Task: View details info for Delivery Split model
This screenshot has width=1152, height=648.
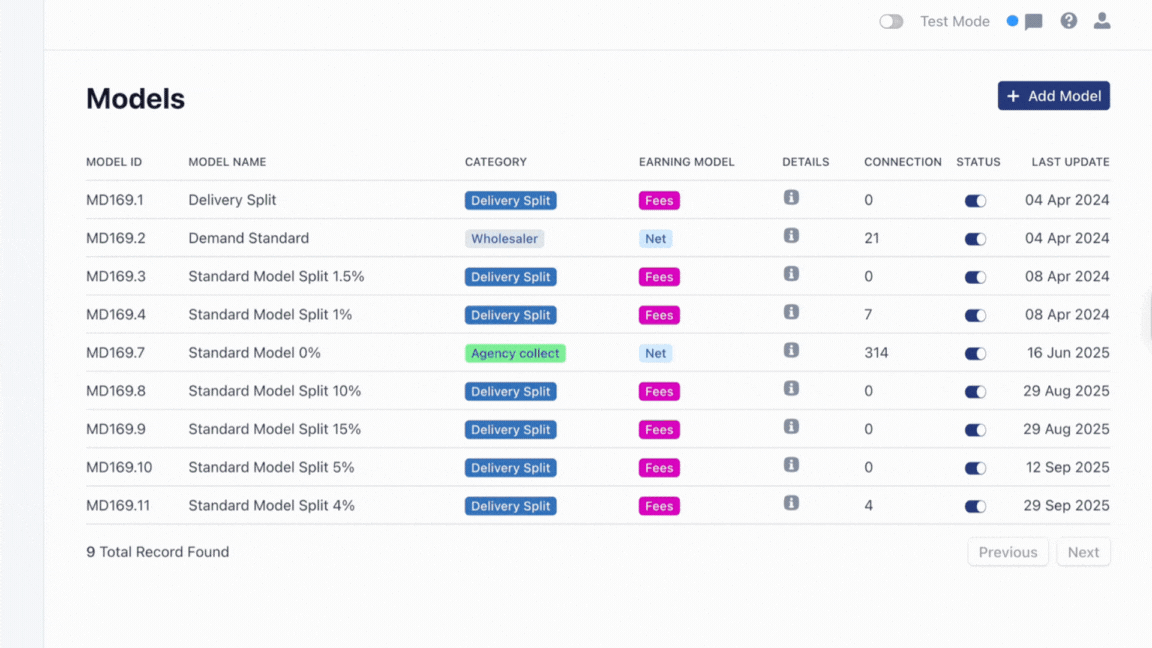Action: click(791, 198)
